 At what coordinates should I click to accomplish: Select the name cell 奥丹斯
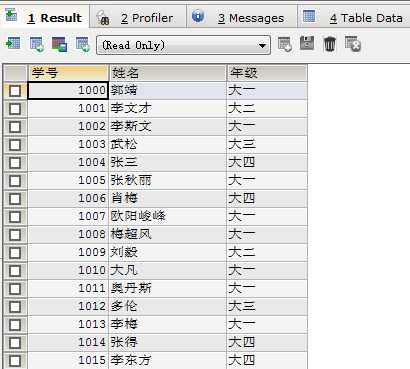click(168, 289)
